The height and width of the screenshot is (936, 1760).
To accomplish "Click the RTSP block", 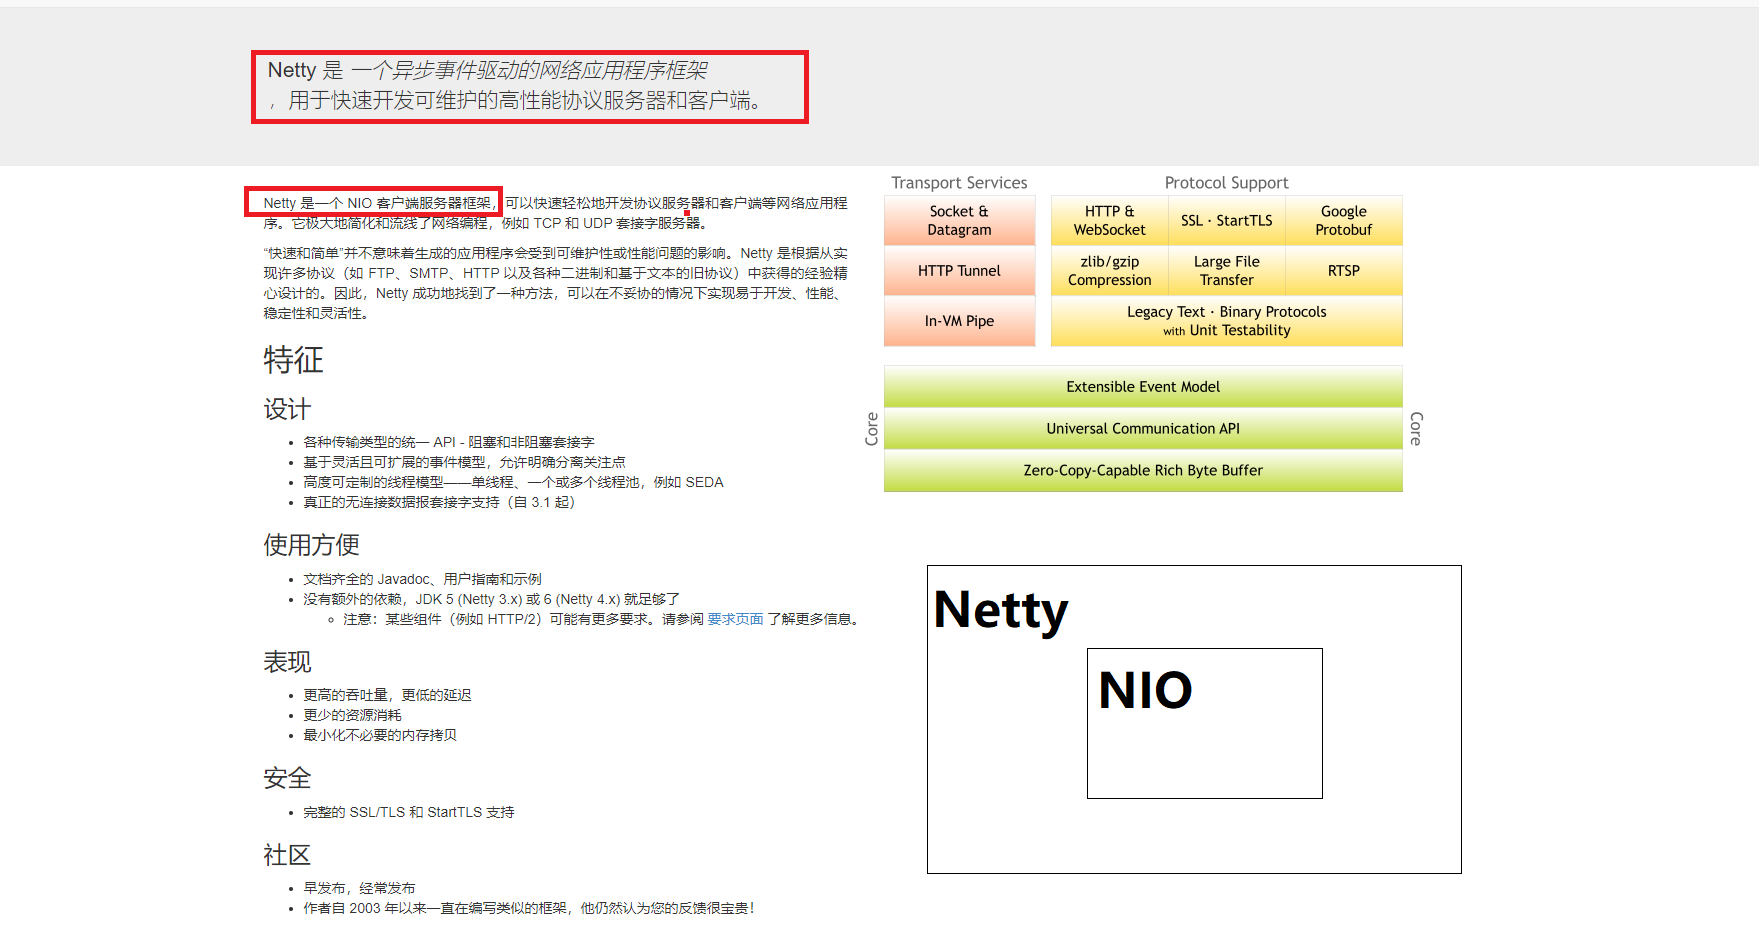I will tap(1343, 271).
